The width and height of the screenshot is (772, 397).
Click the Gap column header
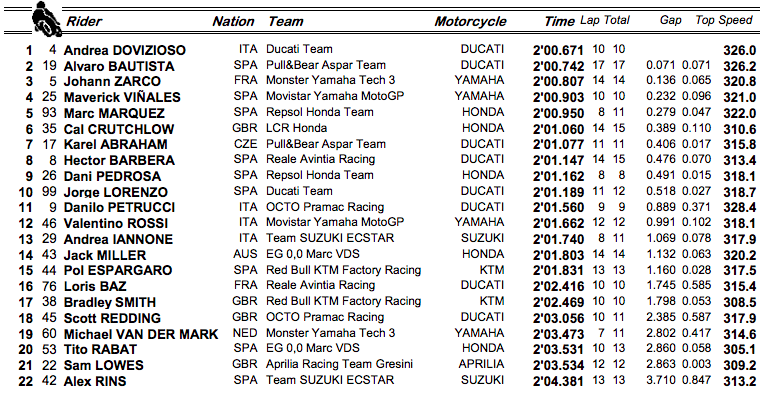[x=671, y=20]
